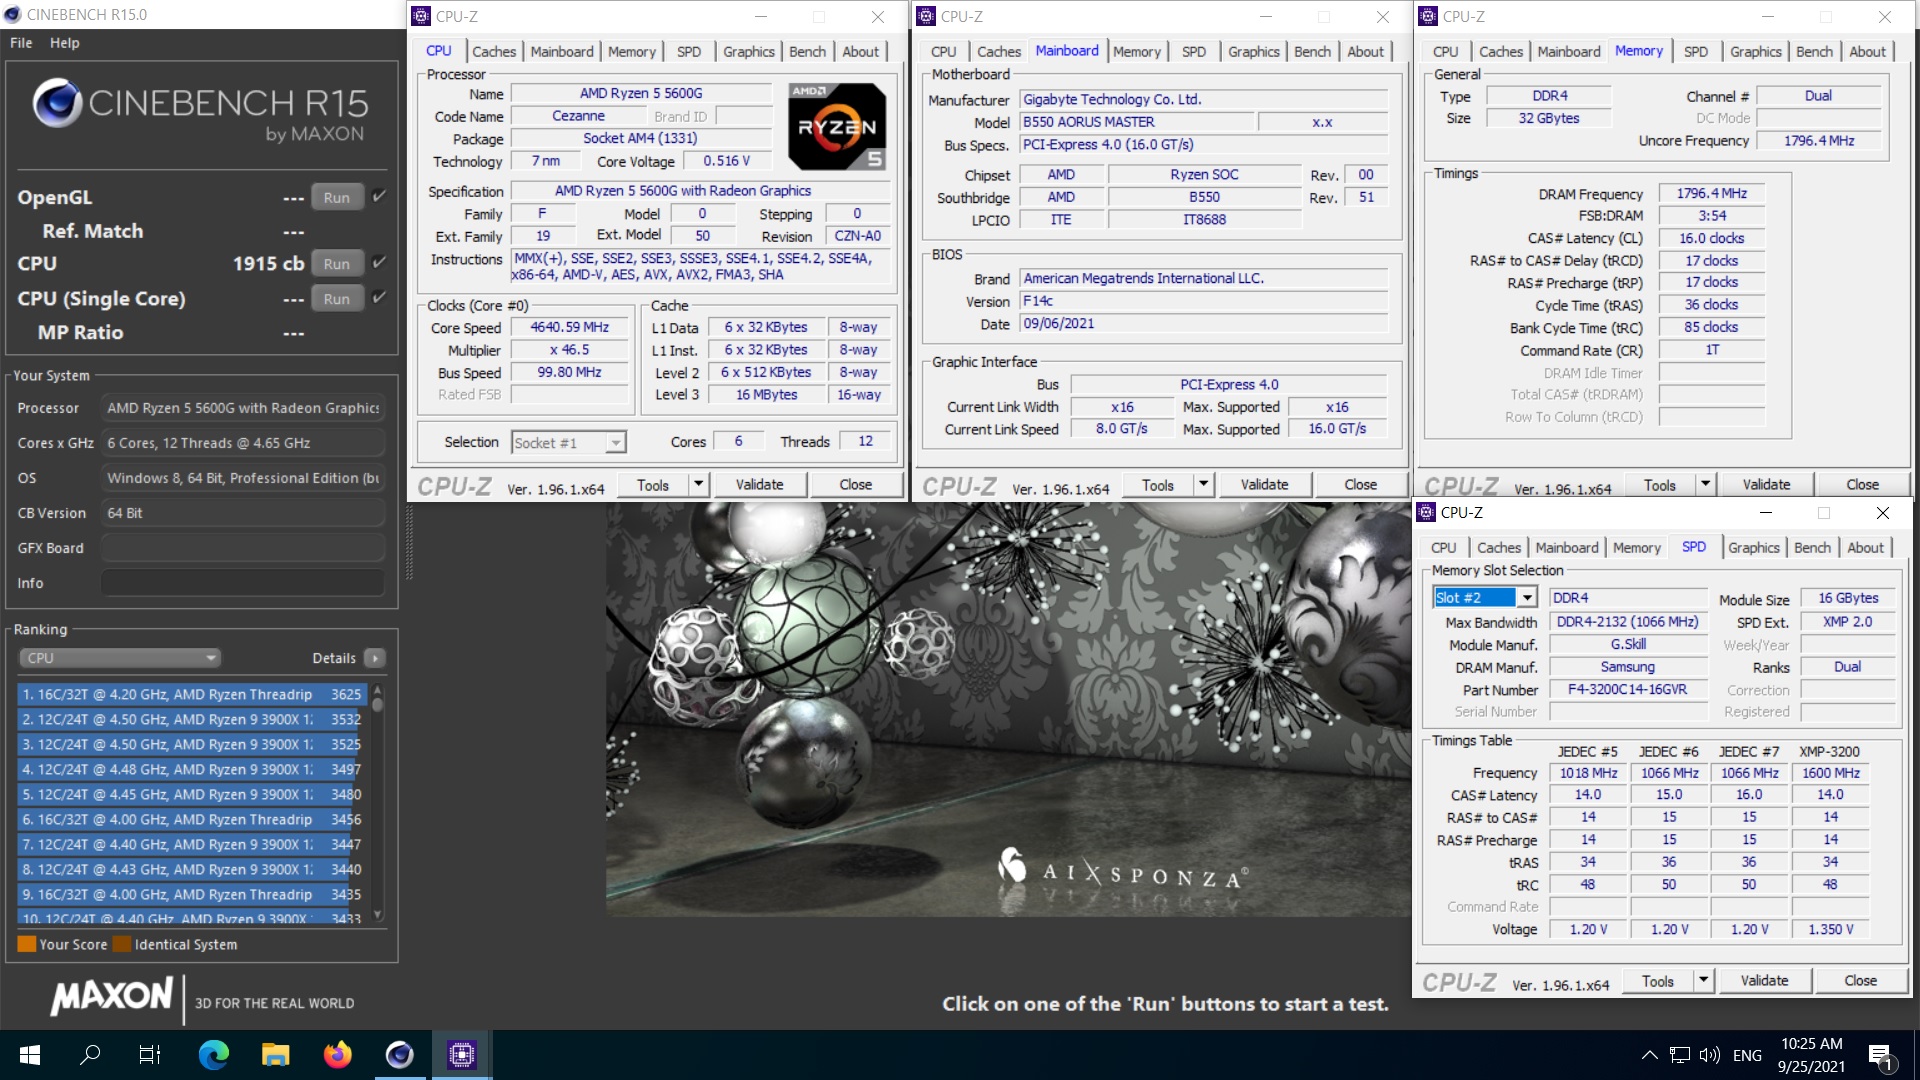The width and height of the screenshot is (1920, 1080).
Task: Expand Tools arrow in Memory window
Action: click(1706, 484)
